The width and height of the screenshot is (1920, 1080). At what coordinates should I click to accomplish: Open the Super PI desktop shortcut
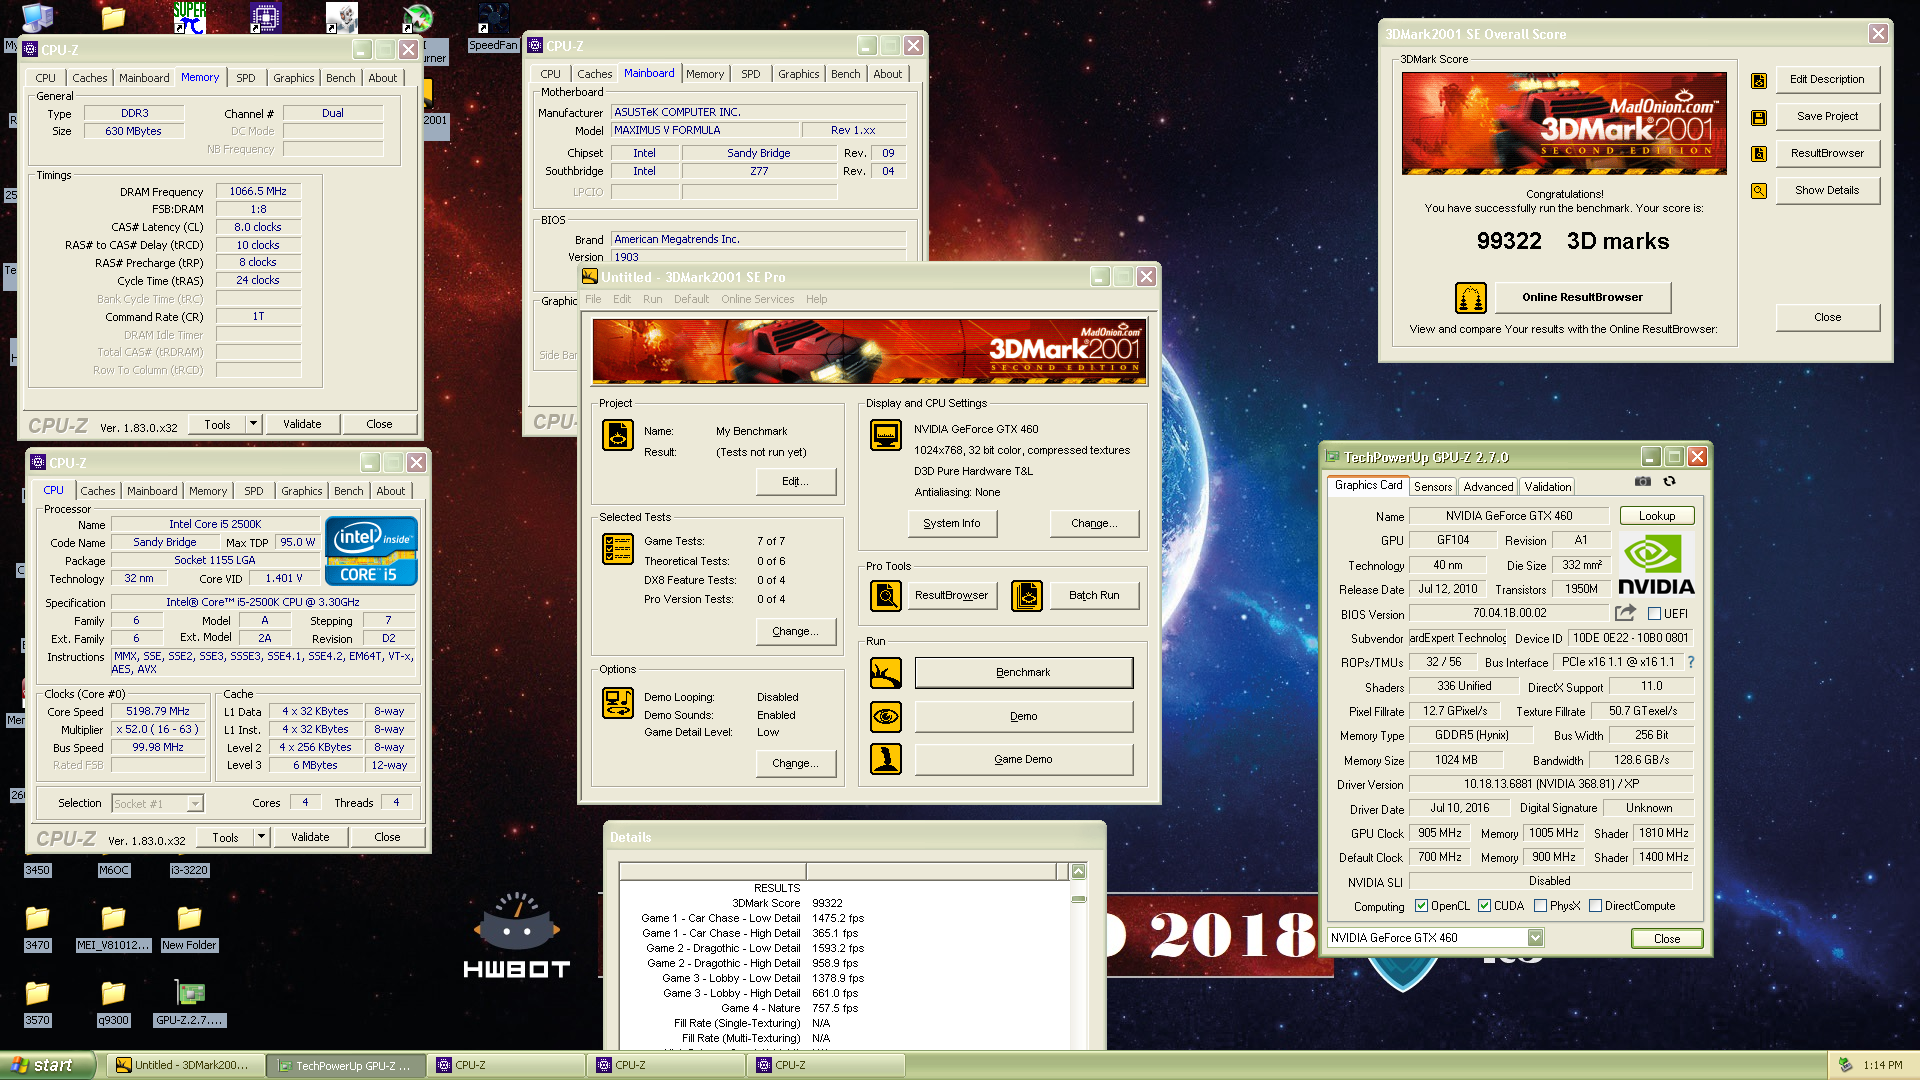(x=189, y=17)
